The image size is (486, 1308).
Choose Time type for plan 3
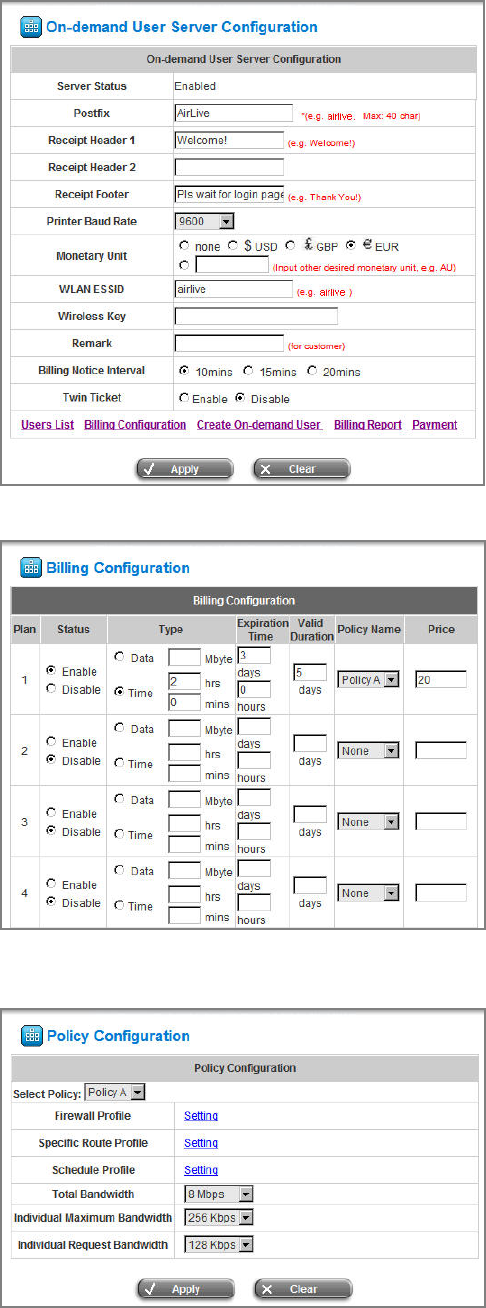tap(121, 834)
